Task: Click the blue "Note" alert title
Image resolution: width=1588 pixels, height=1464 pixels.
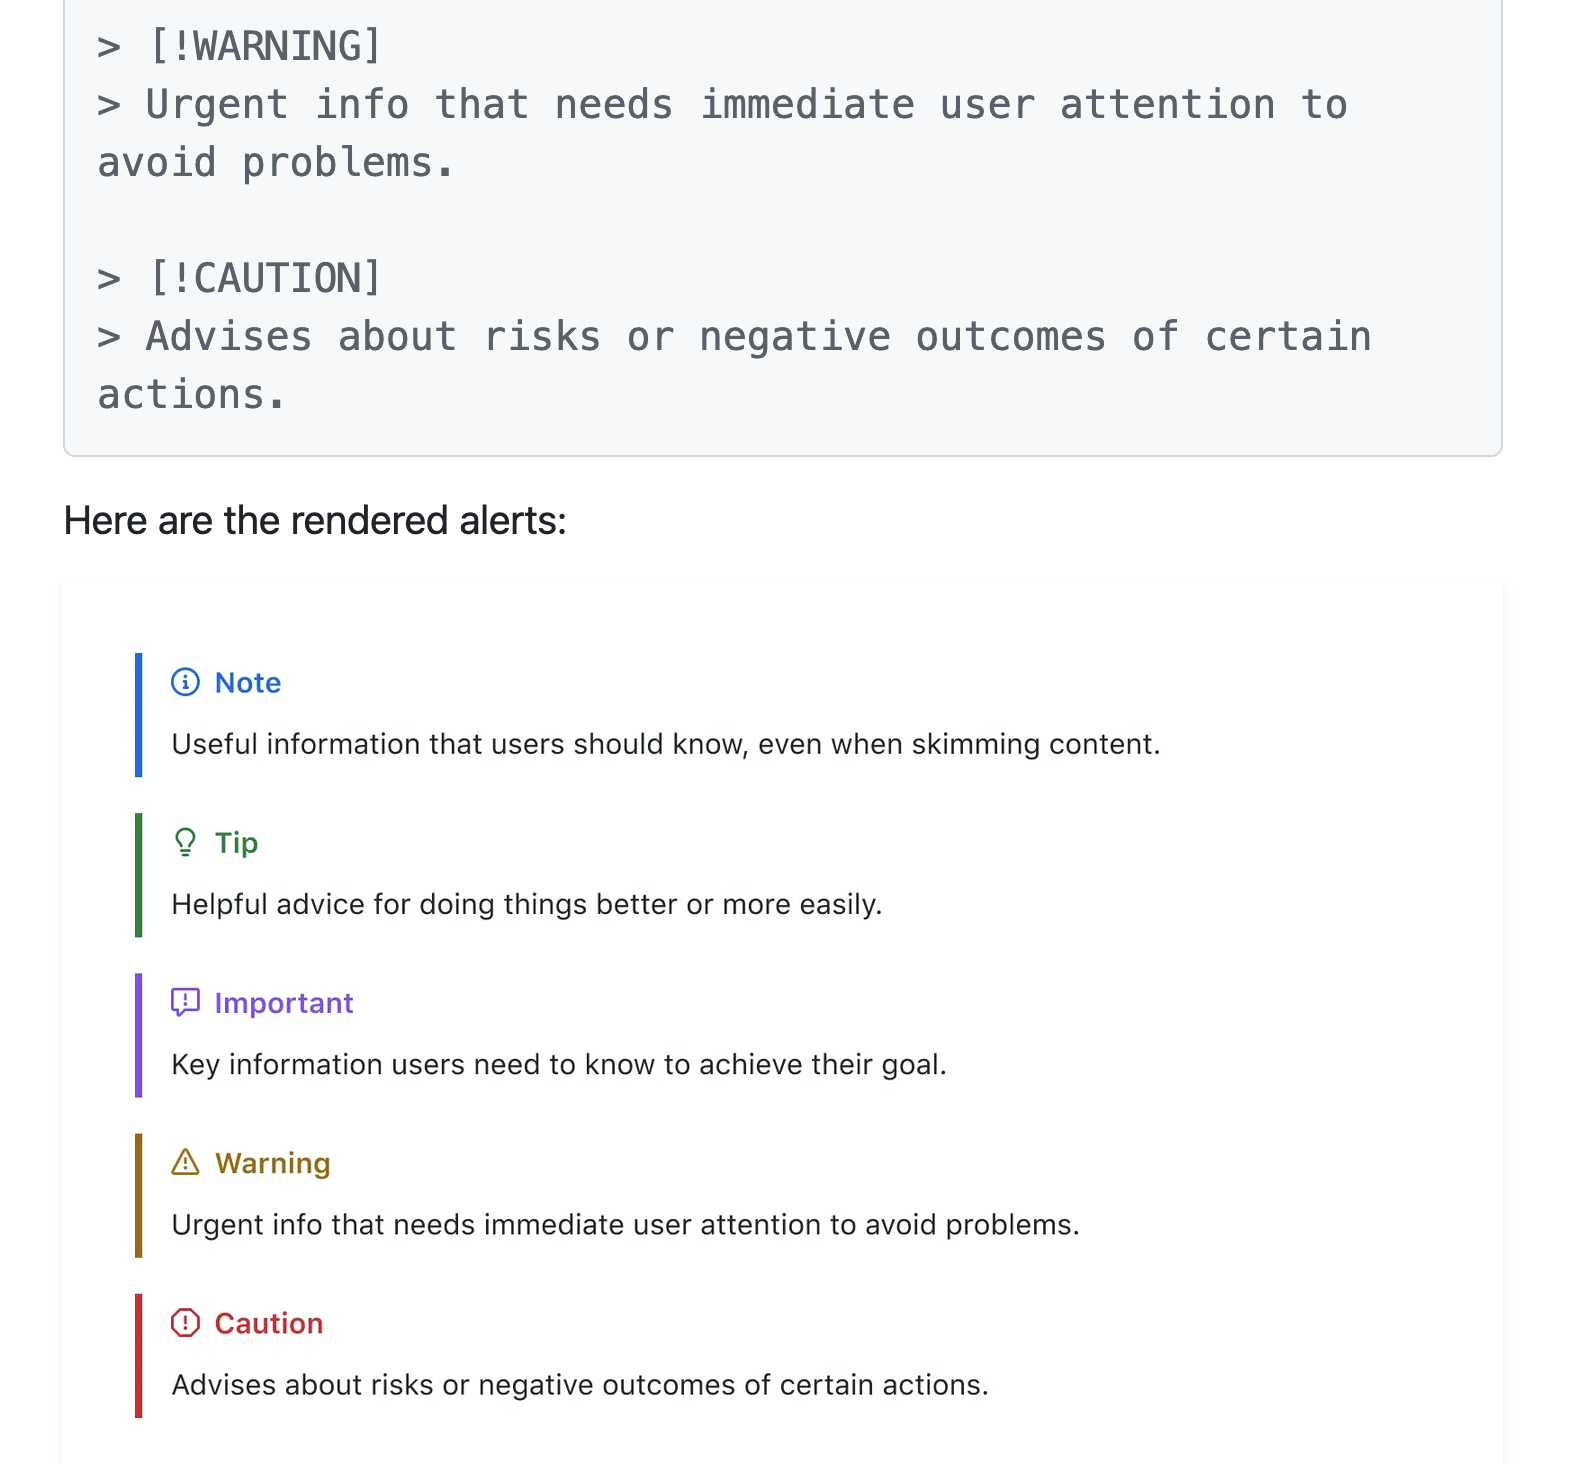Action: 248,683
